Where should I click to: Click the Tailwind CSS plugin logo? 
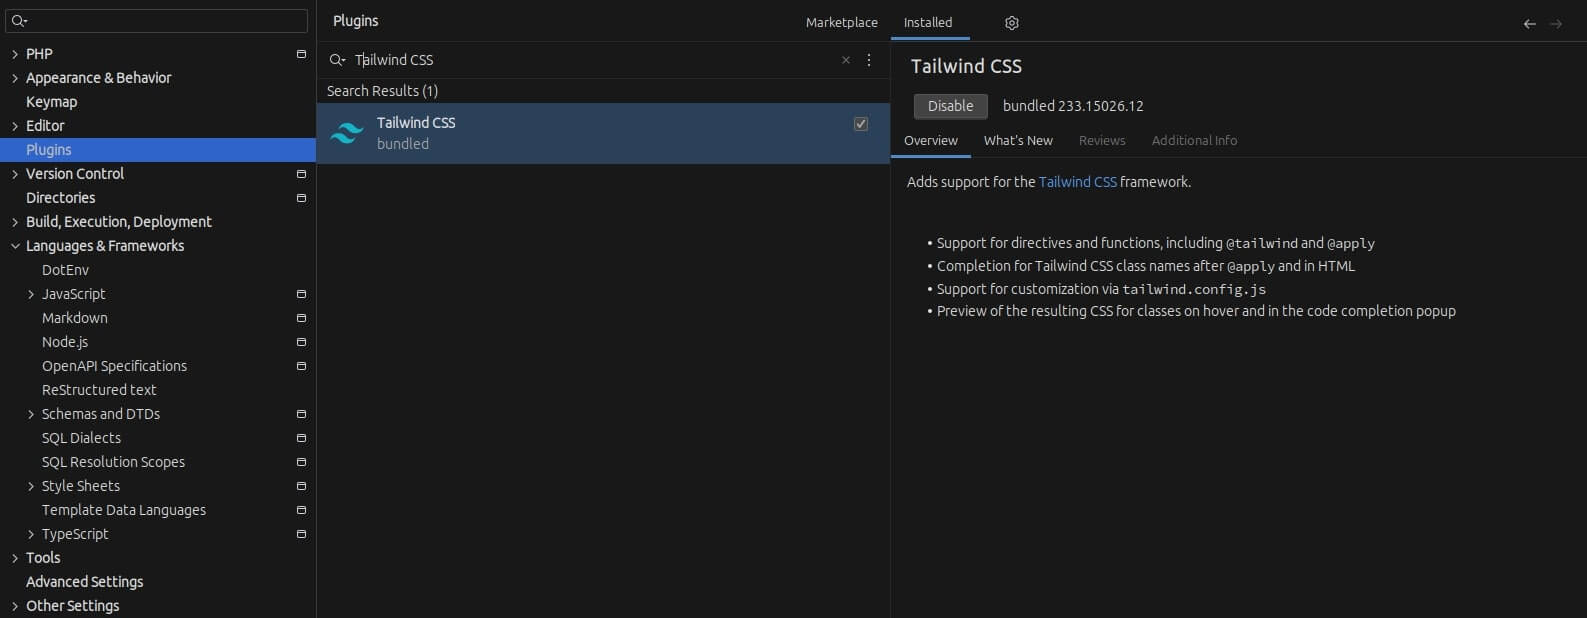click(346, 133)
